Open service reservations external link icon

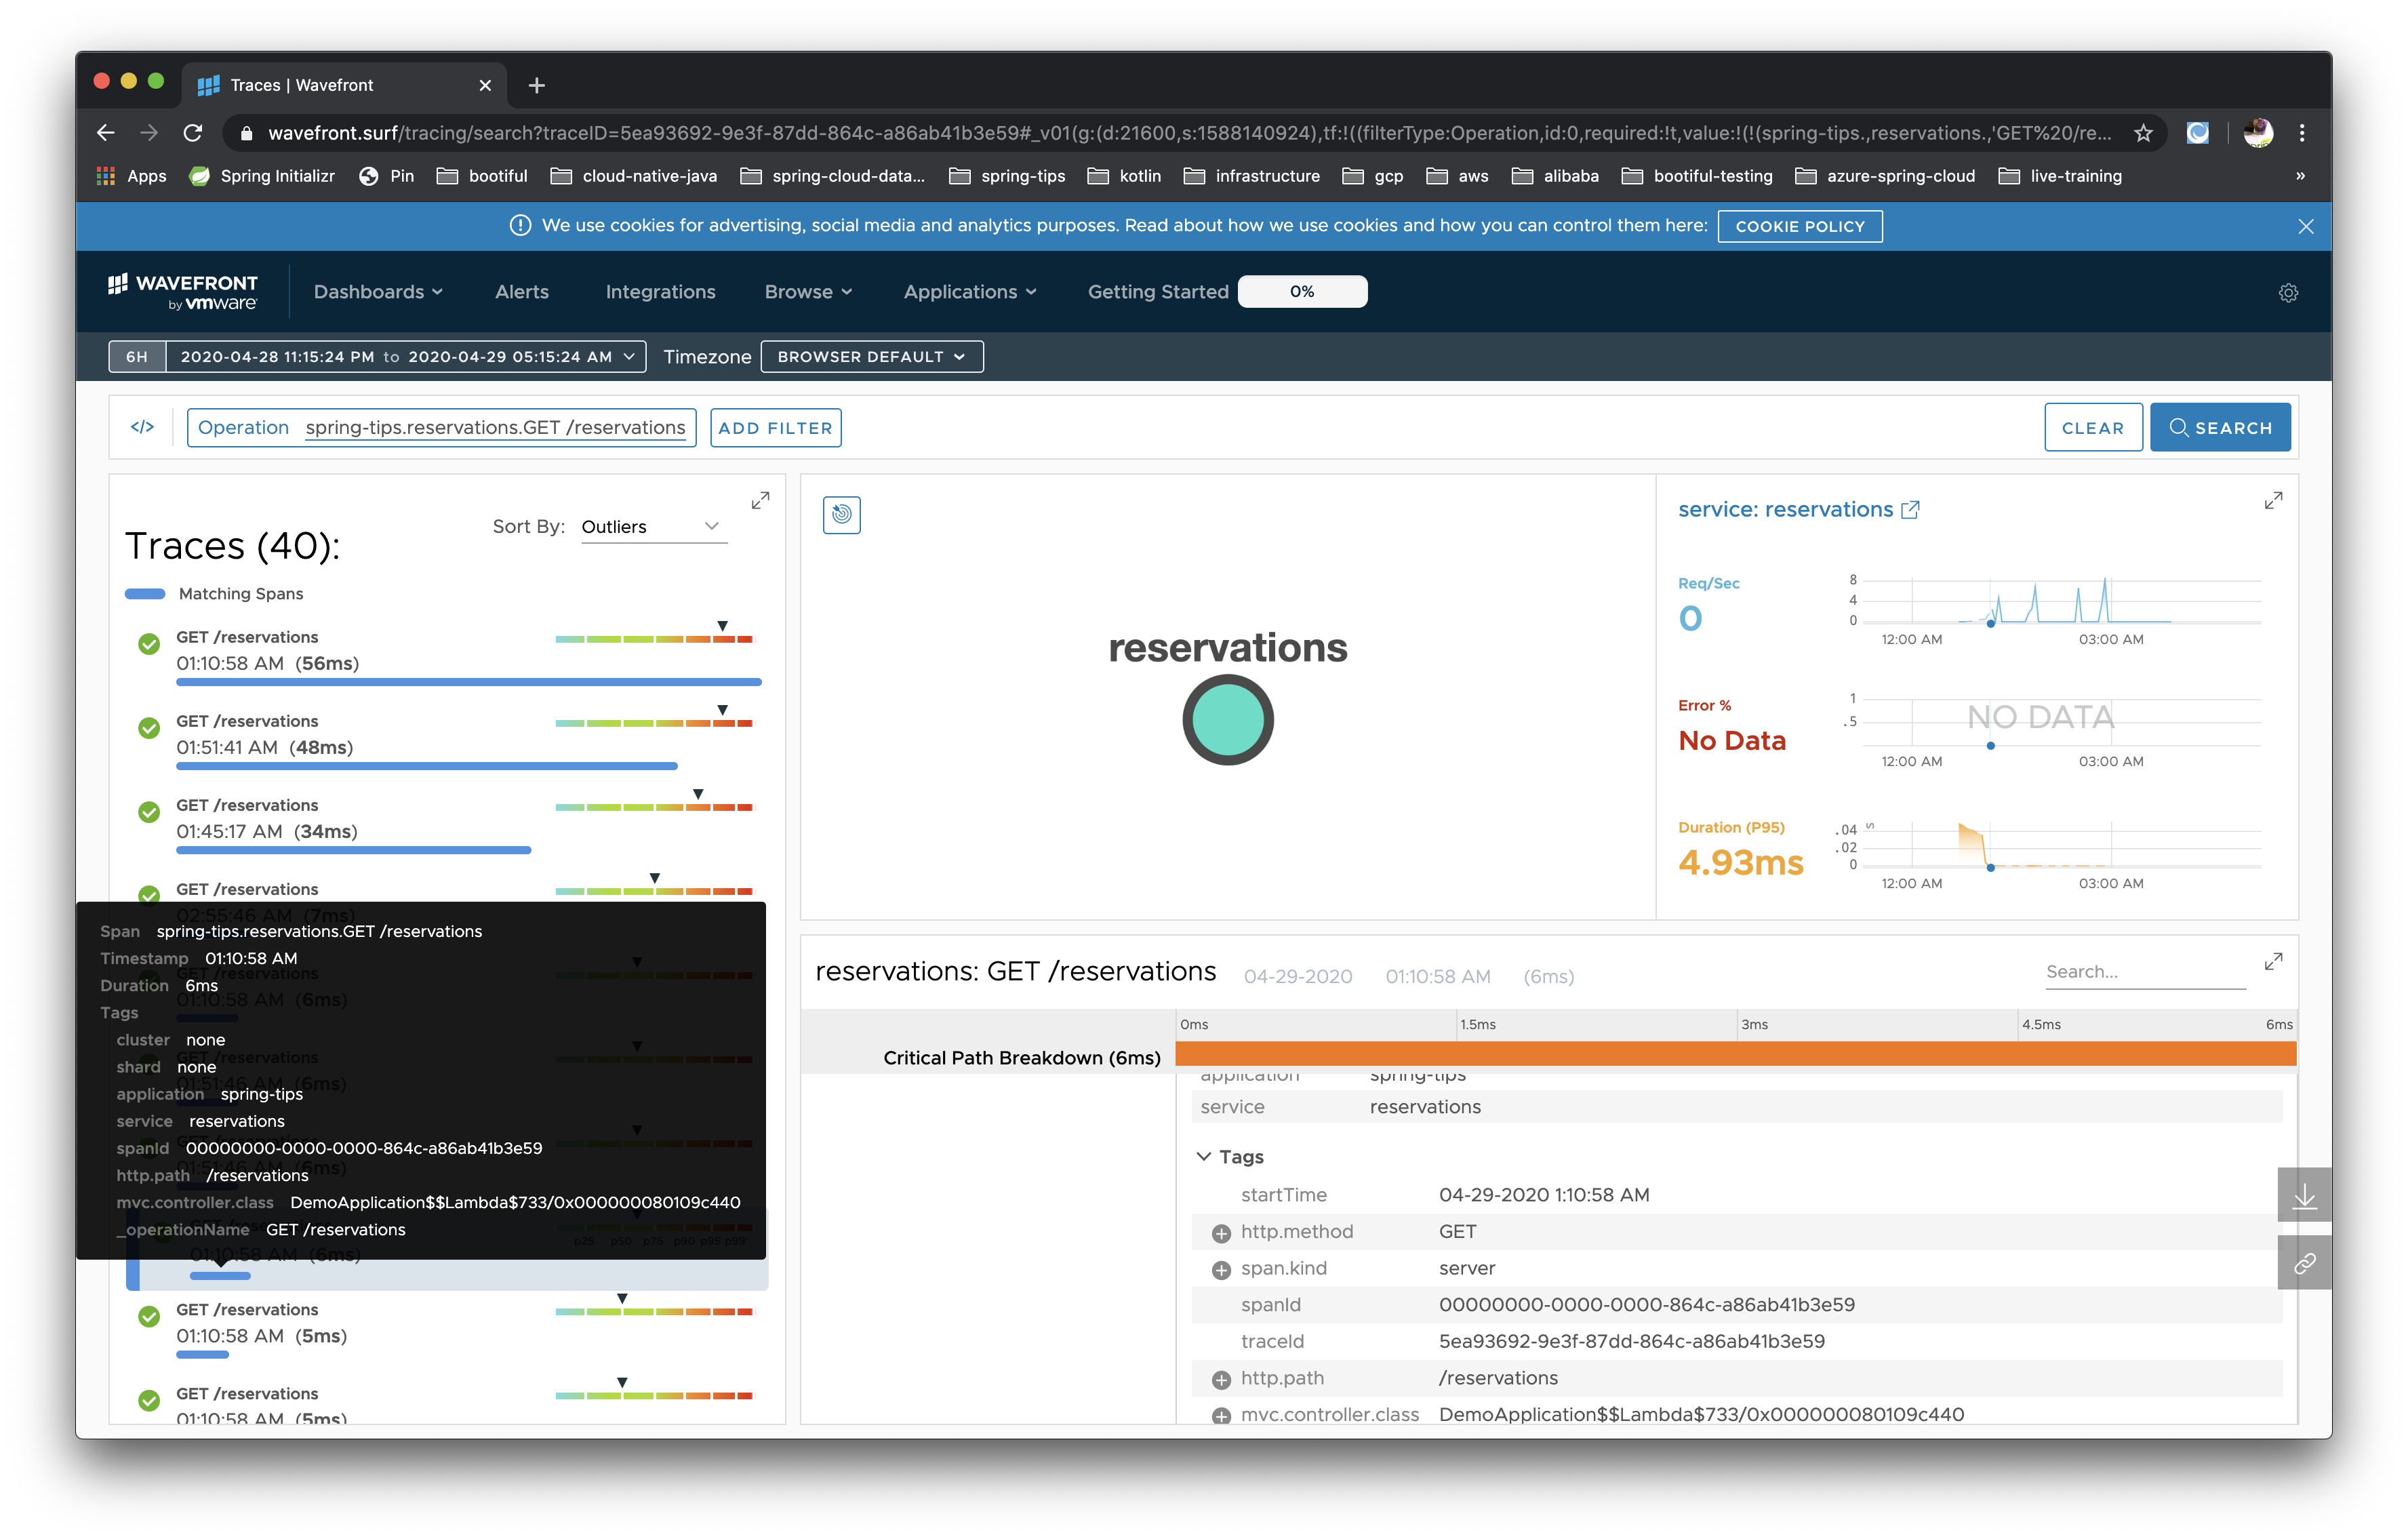pos(1910,510)
